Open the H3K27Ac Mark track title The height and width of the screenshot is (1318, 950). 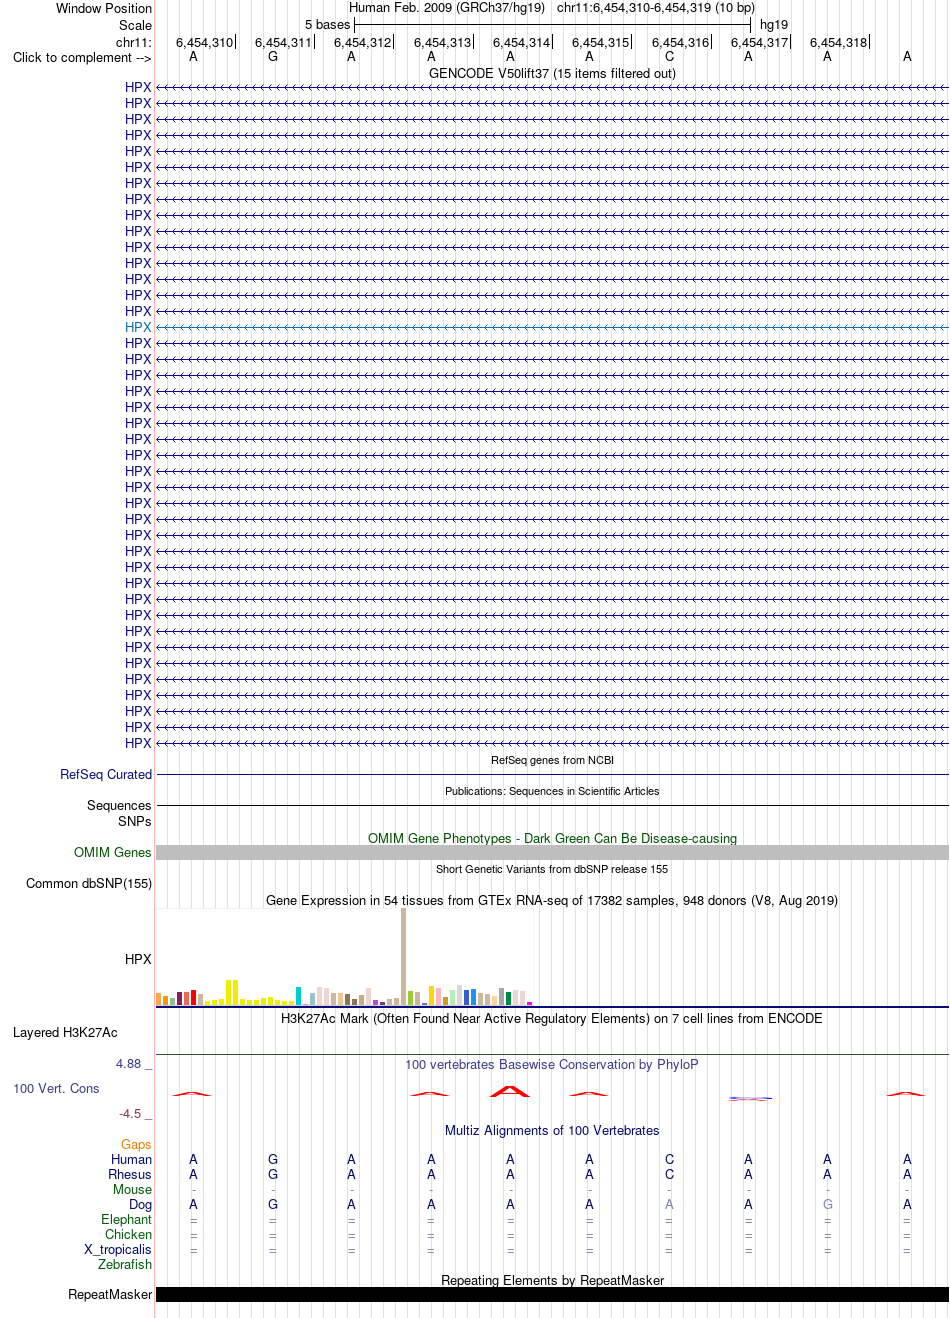click(x=552, y=1018)
